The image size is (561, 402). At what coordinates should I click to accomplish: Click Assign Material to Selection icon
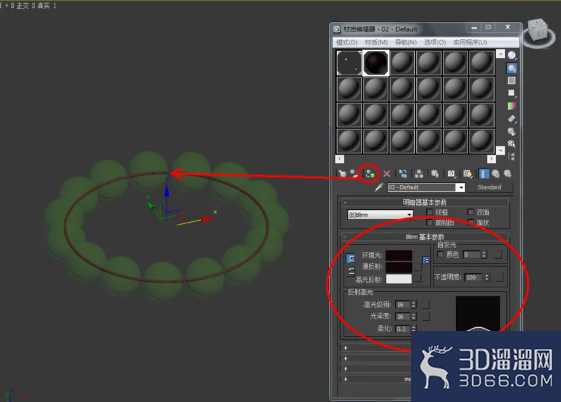pyautogui.click(x=370, y=174)
